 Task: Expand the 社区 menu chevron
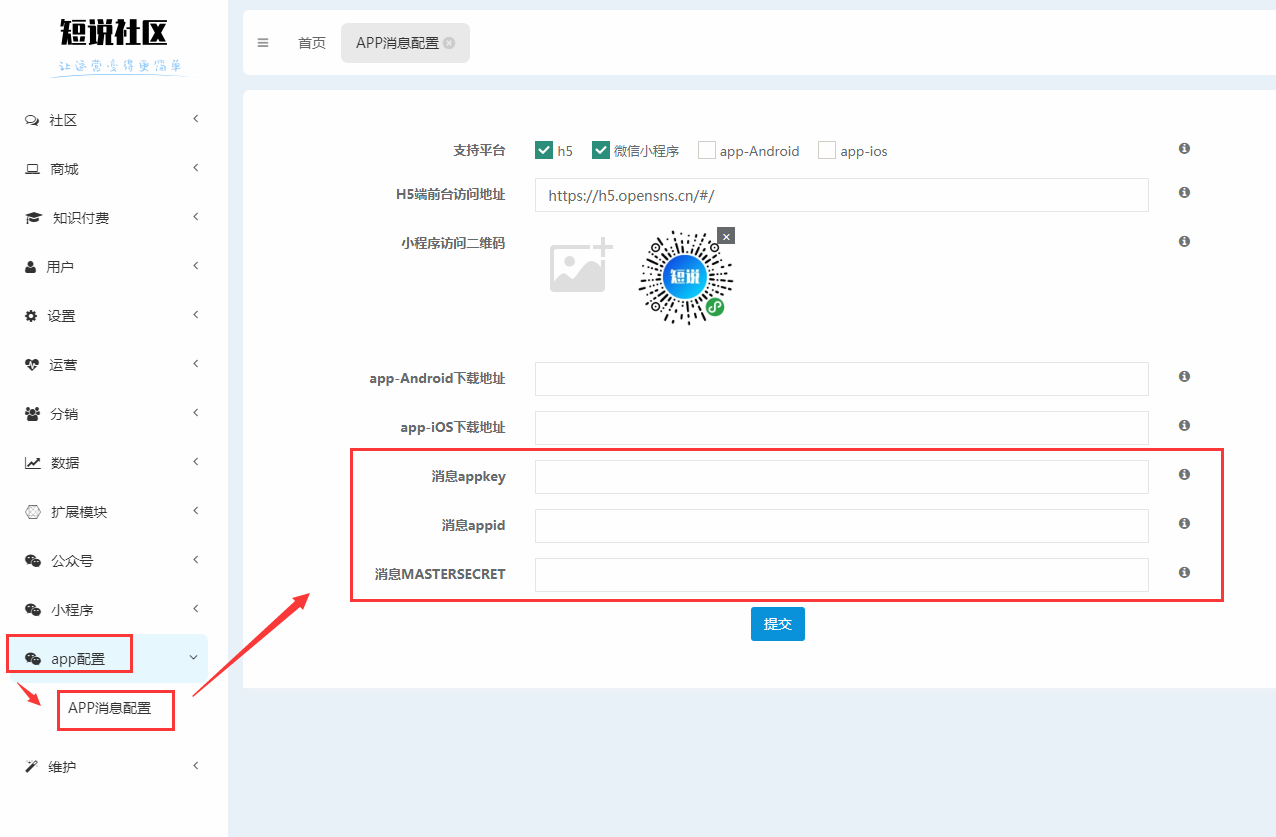click(x=196, y=119)
